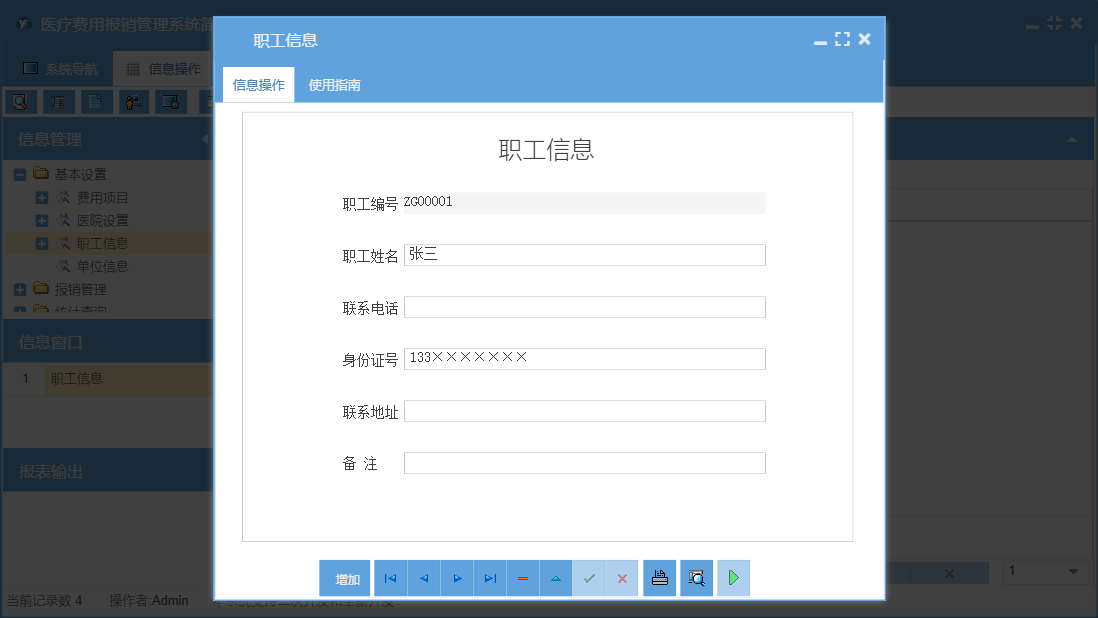Click inside the 联系电话 input field
1098x618 pixels.
[584, 307]
